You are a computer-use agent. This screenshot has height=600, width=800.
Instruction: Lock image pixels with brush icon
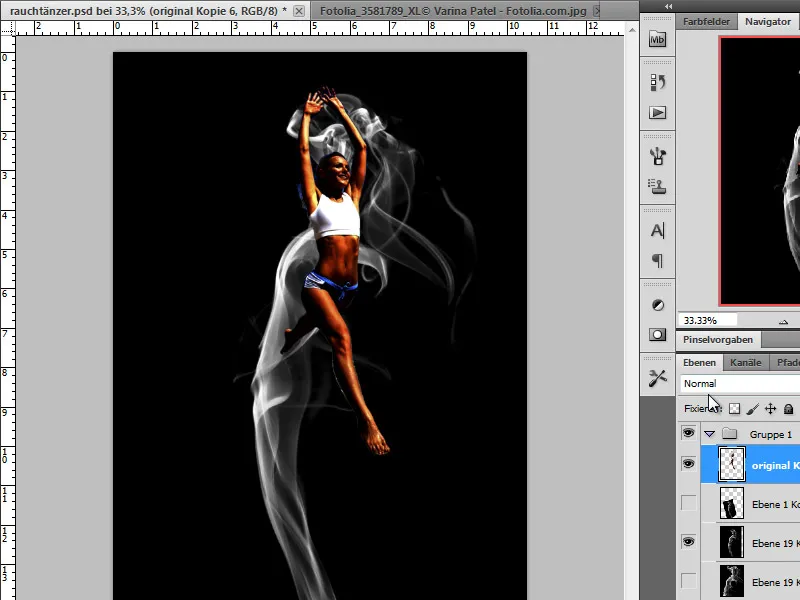(752, 409)
